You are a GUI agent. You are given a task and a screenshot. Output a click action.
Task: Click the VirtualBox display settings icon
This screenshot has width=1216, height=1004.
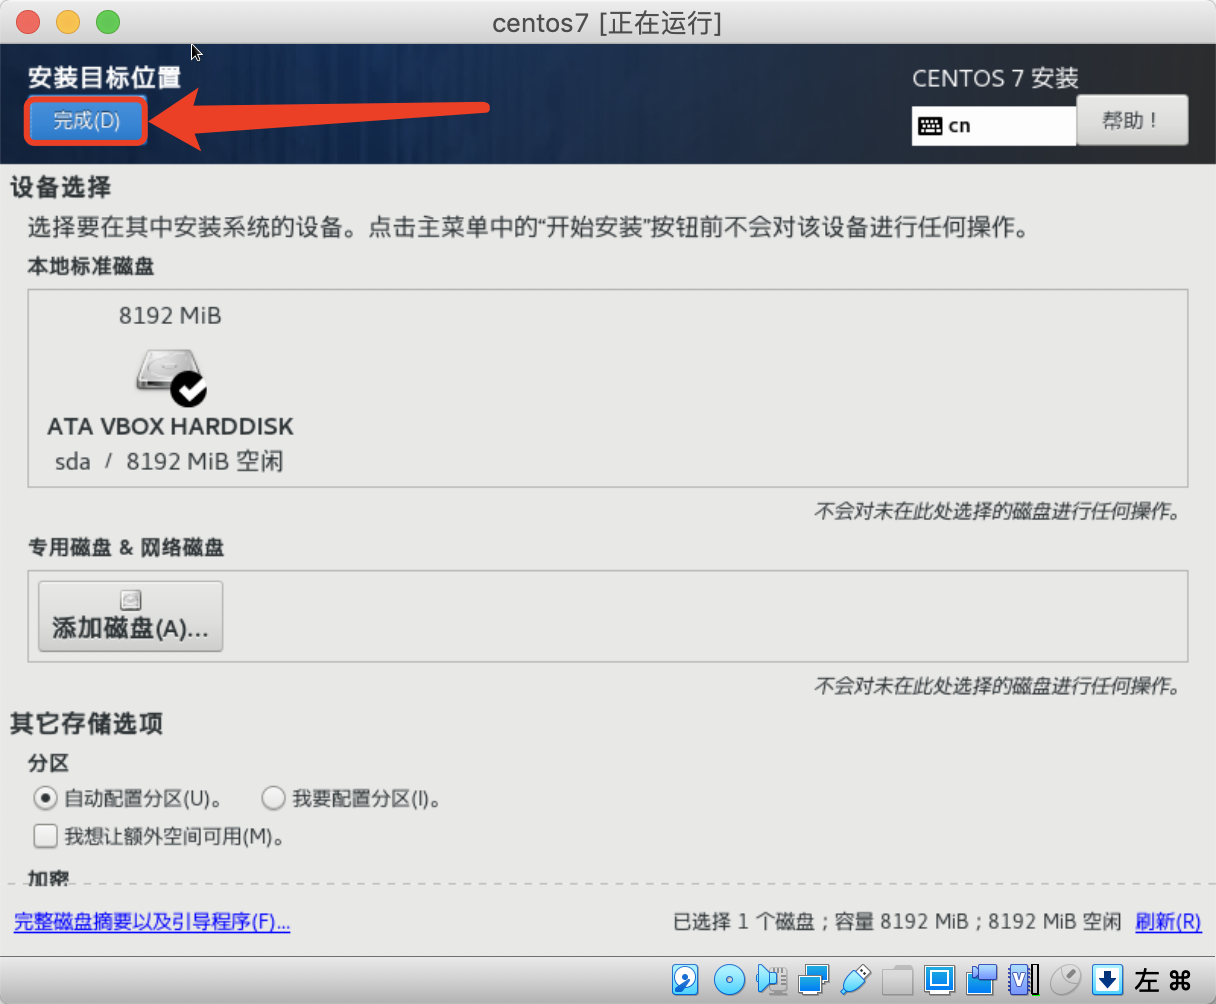click(x=939, y=980)
